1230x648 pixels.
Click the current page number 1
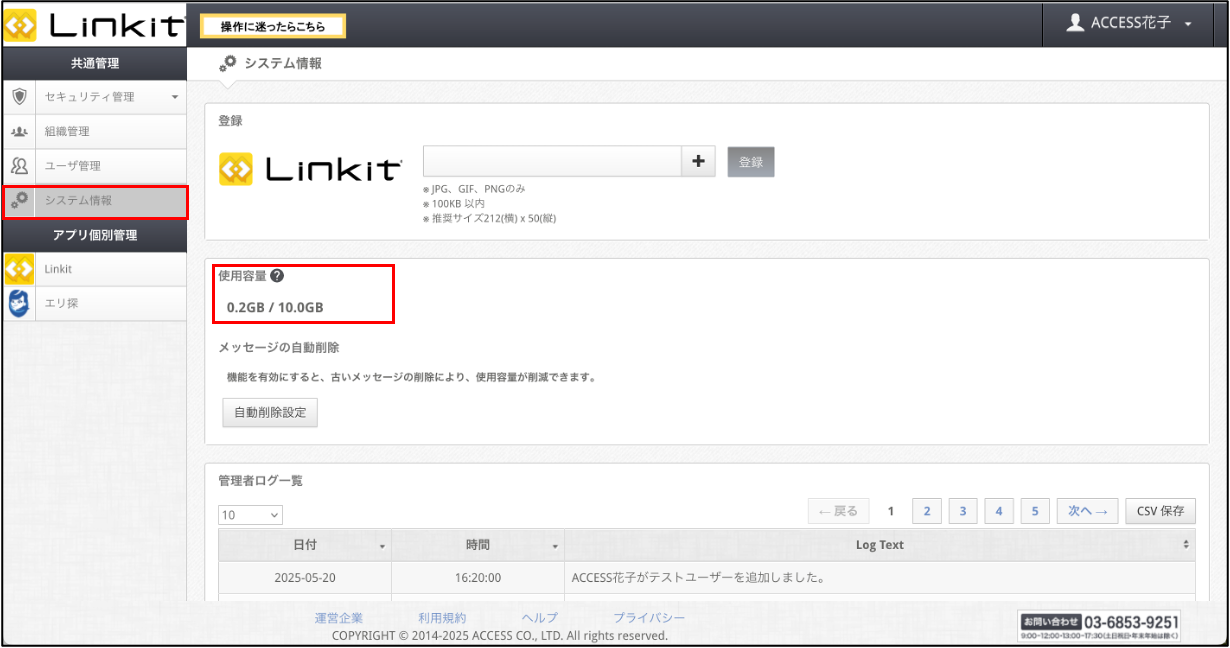[891, 511]
